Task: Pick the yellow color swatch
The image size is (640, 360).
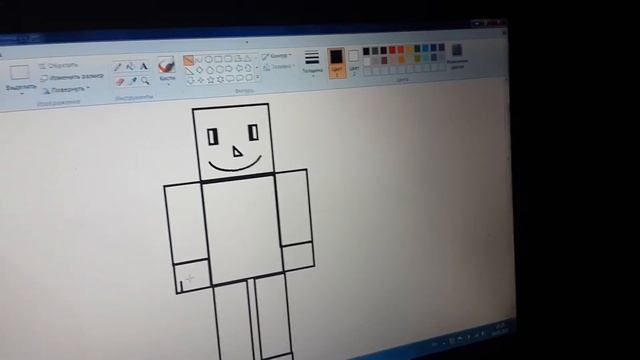Action: [409, 49]
